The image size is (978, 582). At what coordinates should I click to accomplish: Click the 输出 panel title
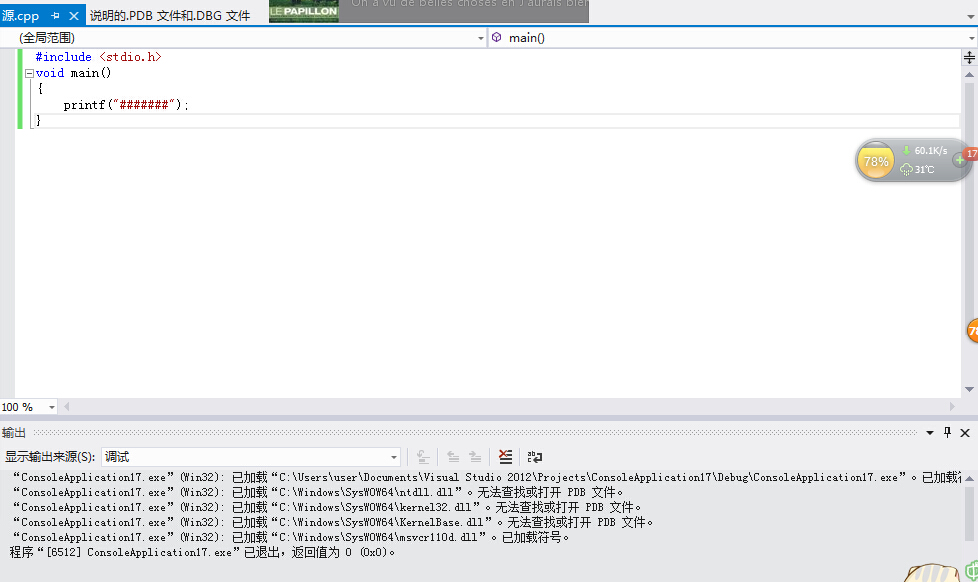click(x=14, y=432)
